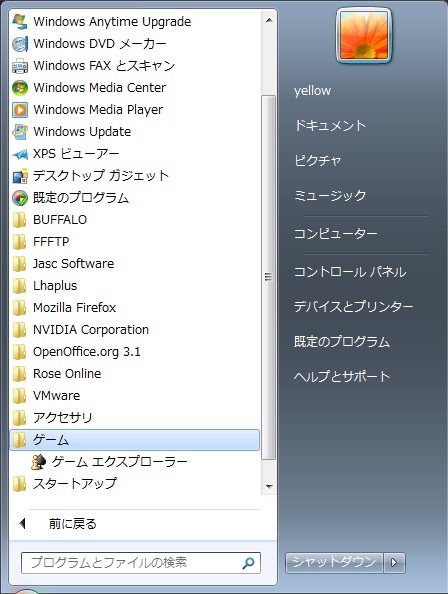Click the FFFTP folder icon
Screen dimensions: 448x594
tap(19, 242)
